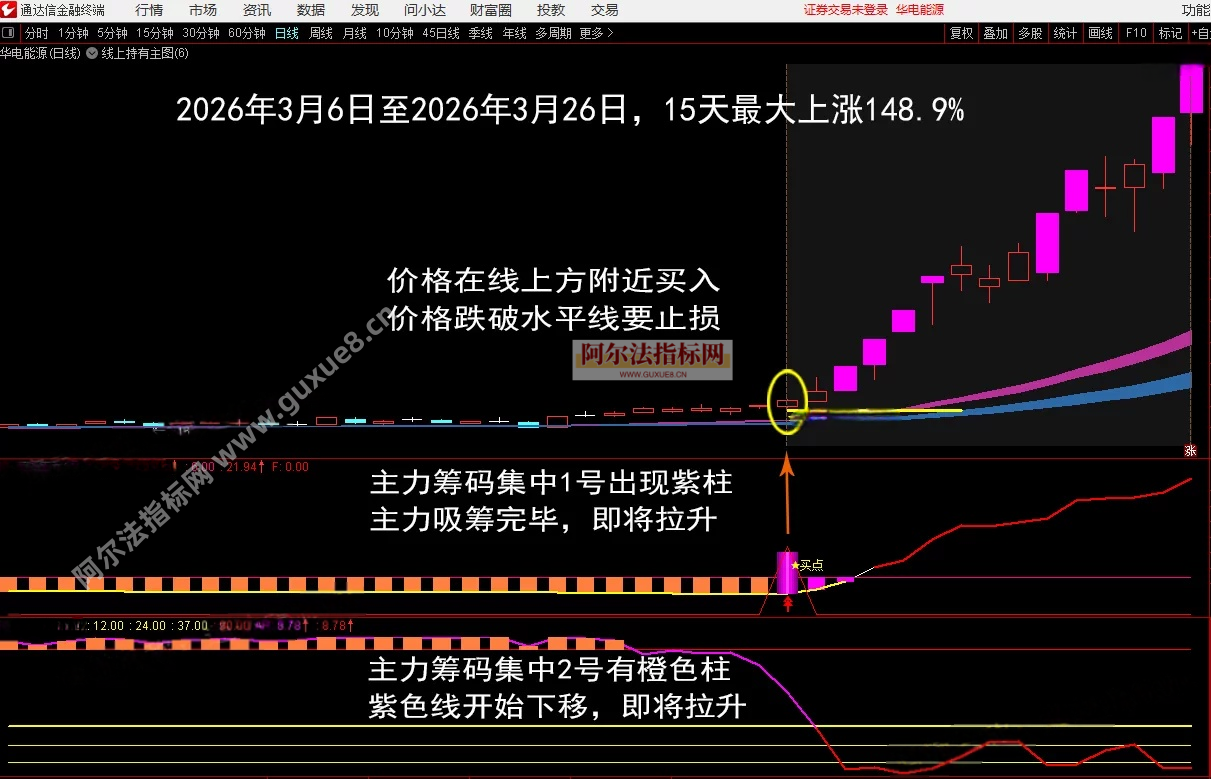Toggle the active 日线 period display
Screen dimensions: 1211x779
(287, 32)
